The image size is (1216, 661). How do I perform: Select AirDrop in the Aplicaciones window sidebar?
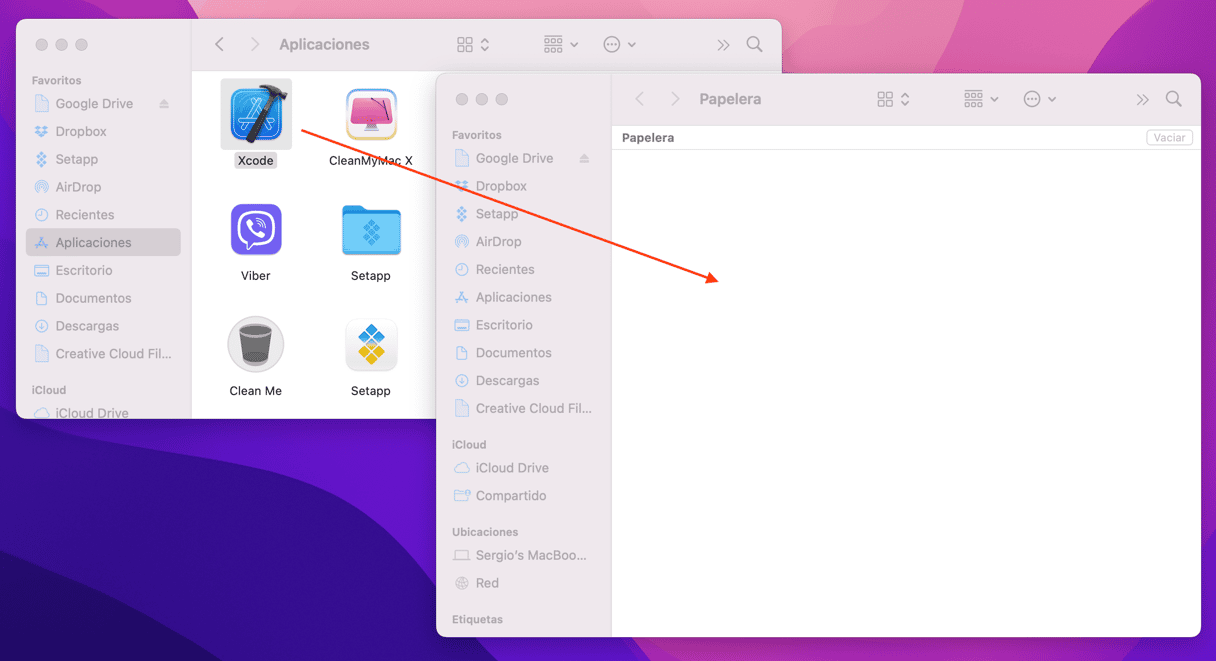tap(78, 187)
